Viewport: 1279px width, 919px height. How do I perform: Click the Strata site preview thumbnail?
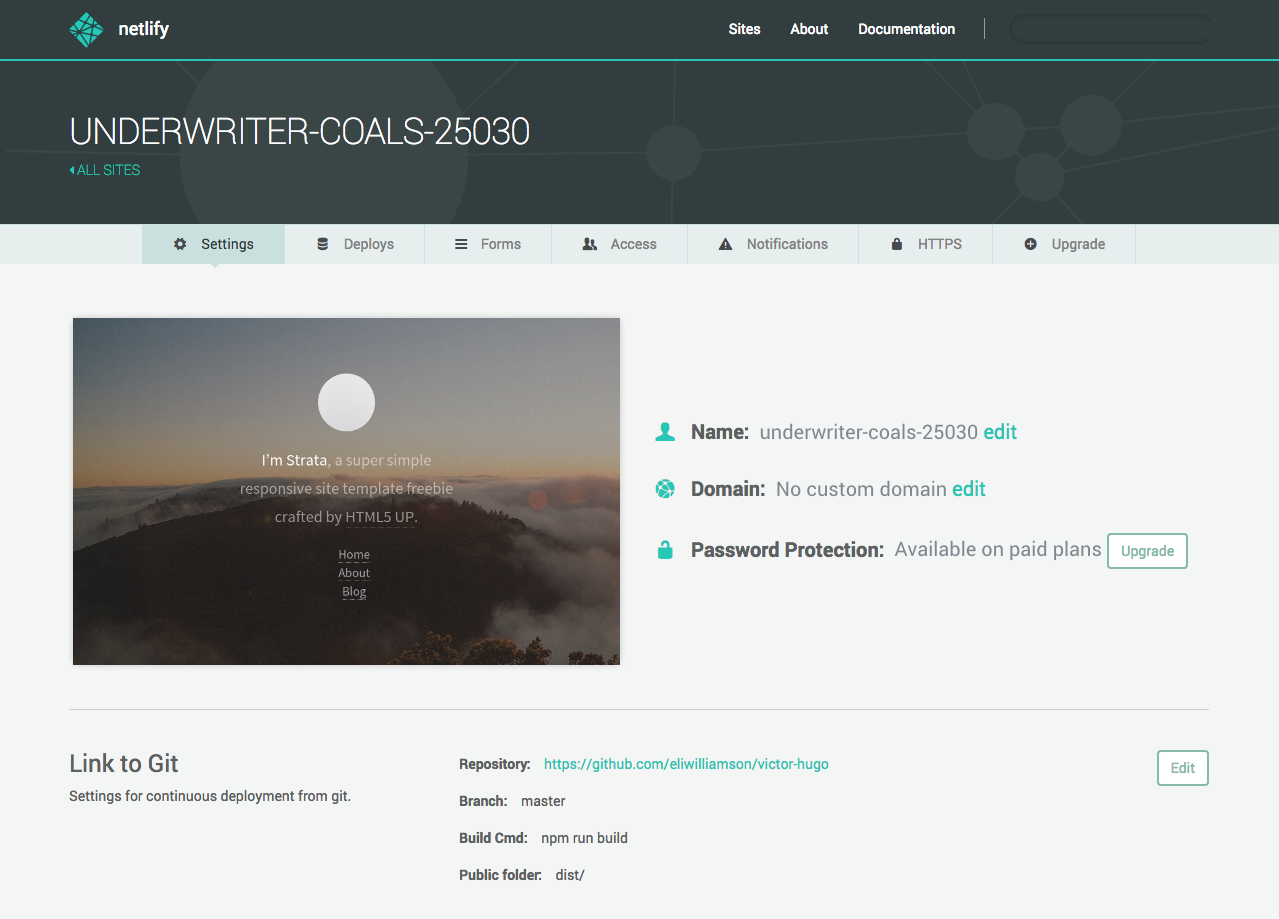point(346,491)
